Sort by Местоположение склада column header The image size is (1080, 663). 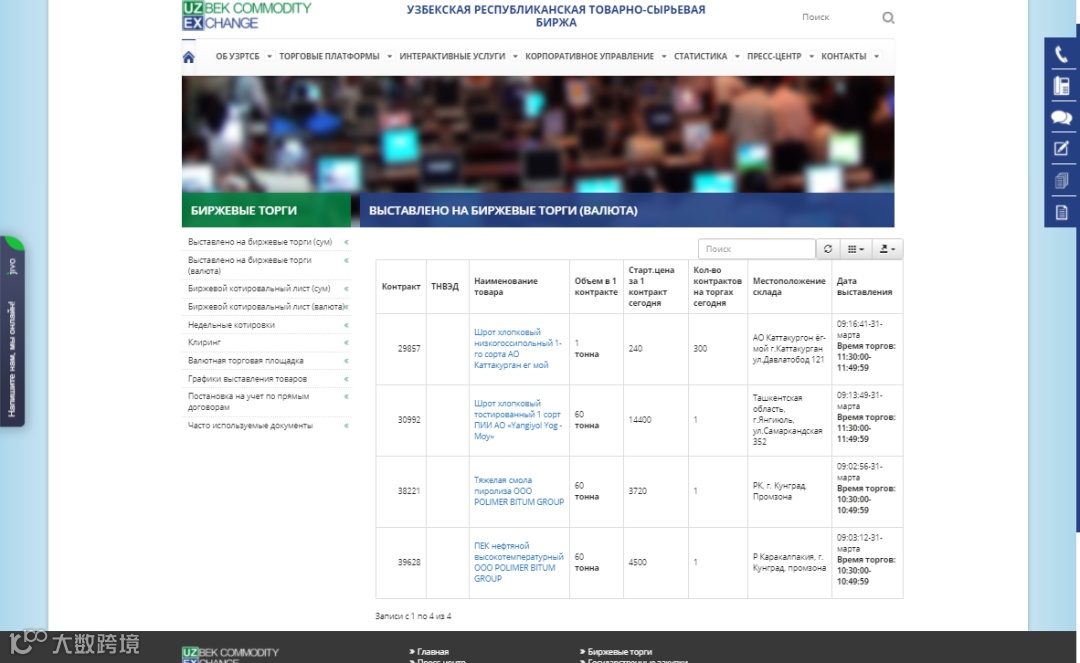[x=789, y=286]
